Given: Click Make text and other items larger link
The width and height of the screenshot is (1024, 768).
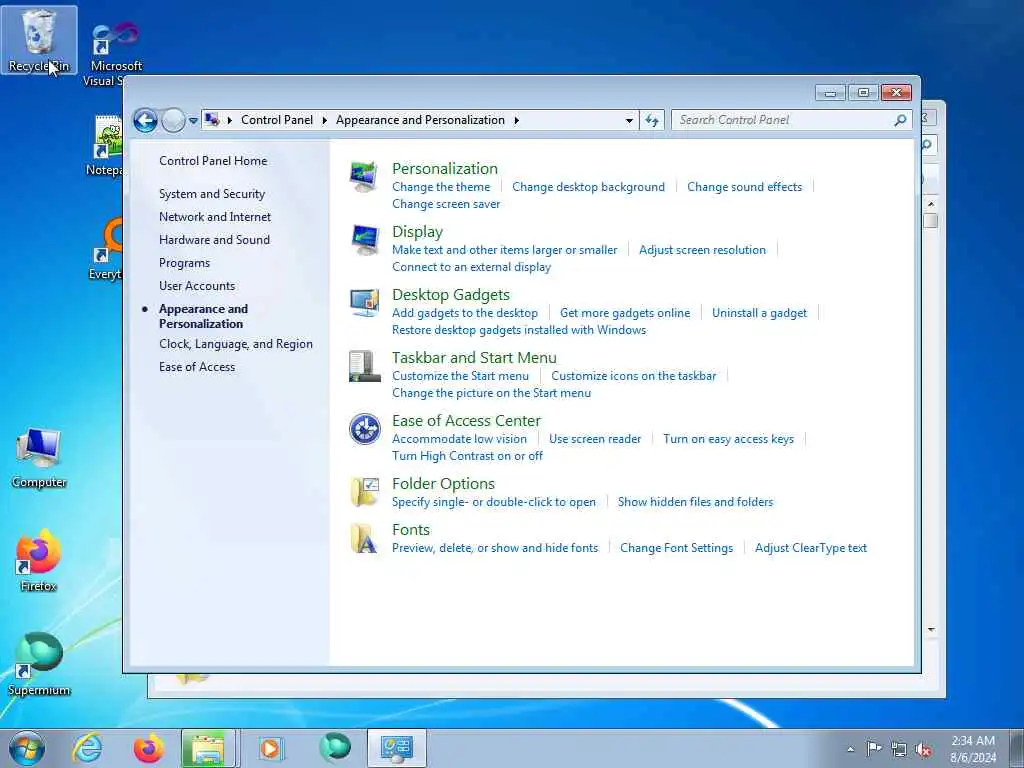Looking at the screenshot, I should pyautogui.click(x=505, y=249).
